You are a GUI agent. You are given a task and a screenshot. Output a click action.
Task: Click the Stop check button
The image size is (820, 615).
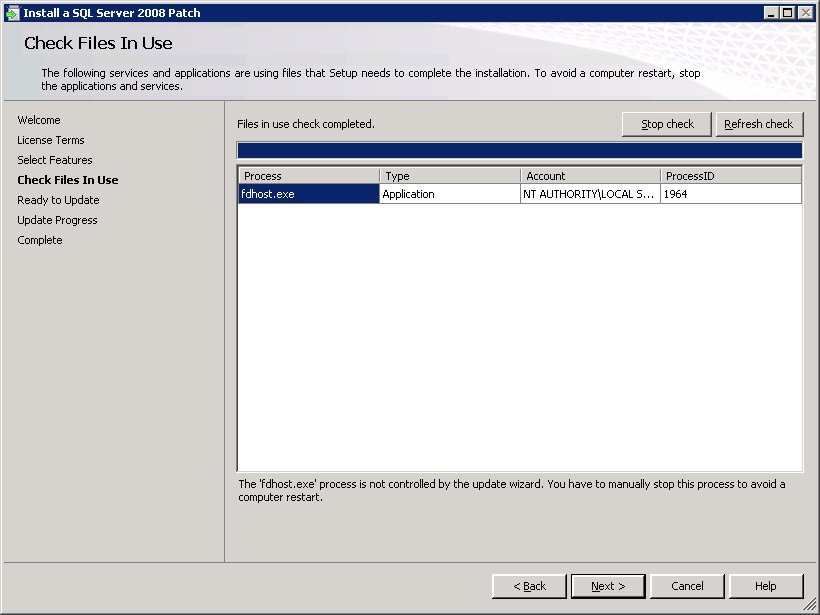point(667,124)
